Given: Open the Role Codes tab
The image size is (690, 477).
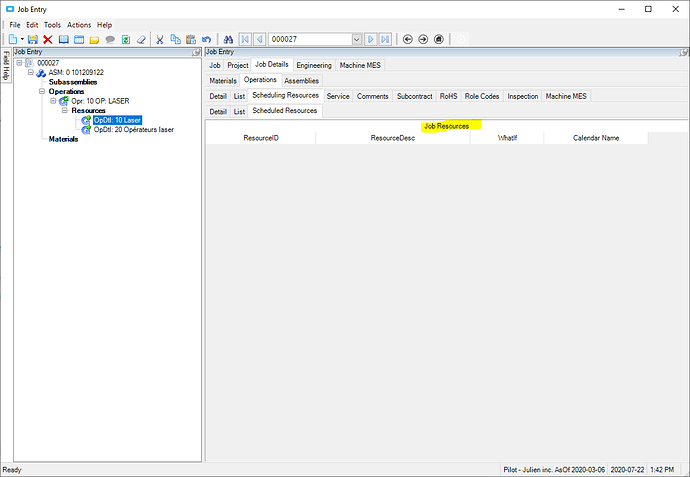Looking at the screenshot, I should coord(482,96).
